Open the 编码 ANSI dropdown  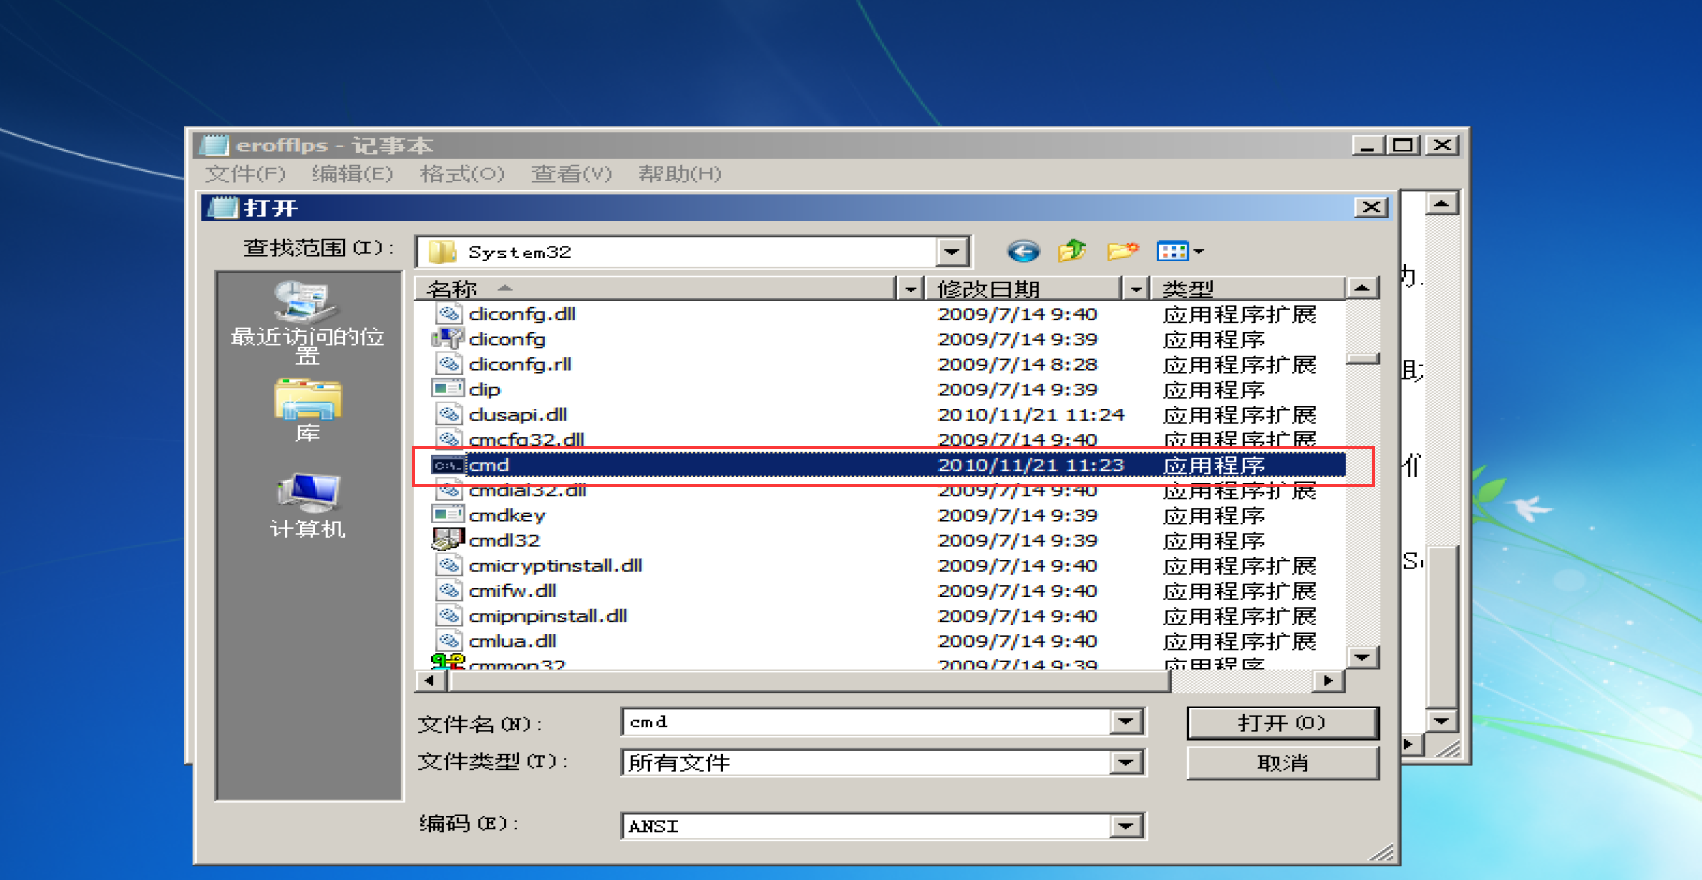[x=1126, y=826]
